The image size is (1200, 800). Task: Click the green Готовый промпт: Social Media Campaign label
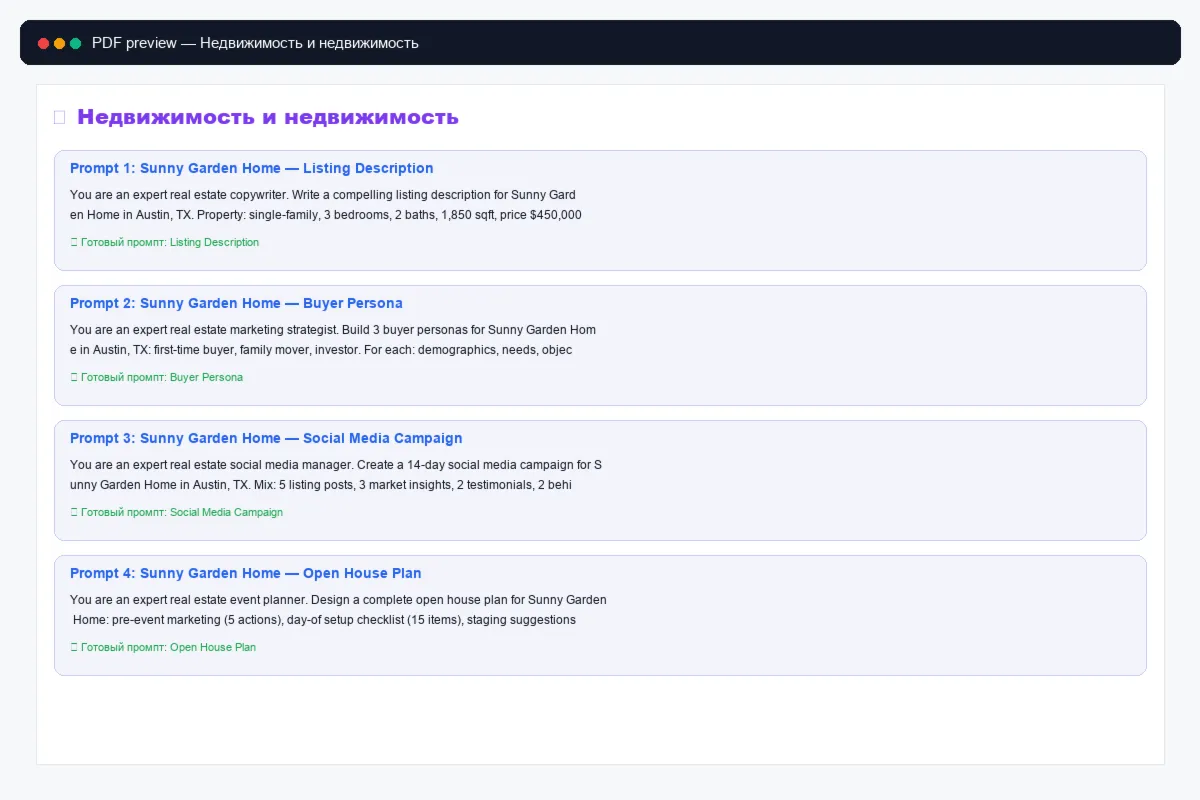pyautogui.click(x=182, y=512)
